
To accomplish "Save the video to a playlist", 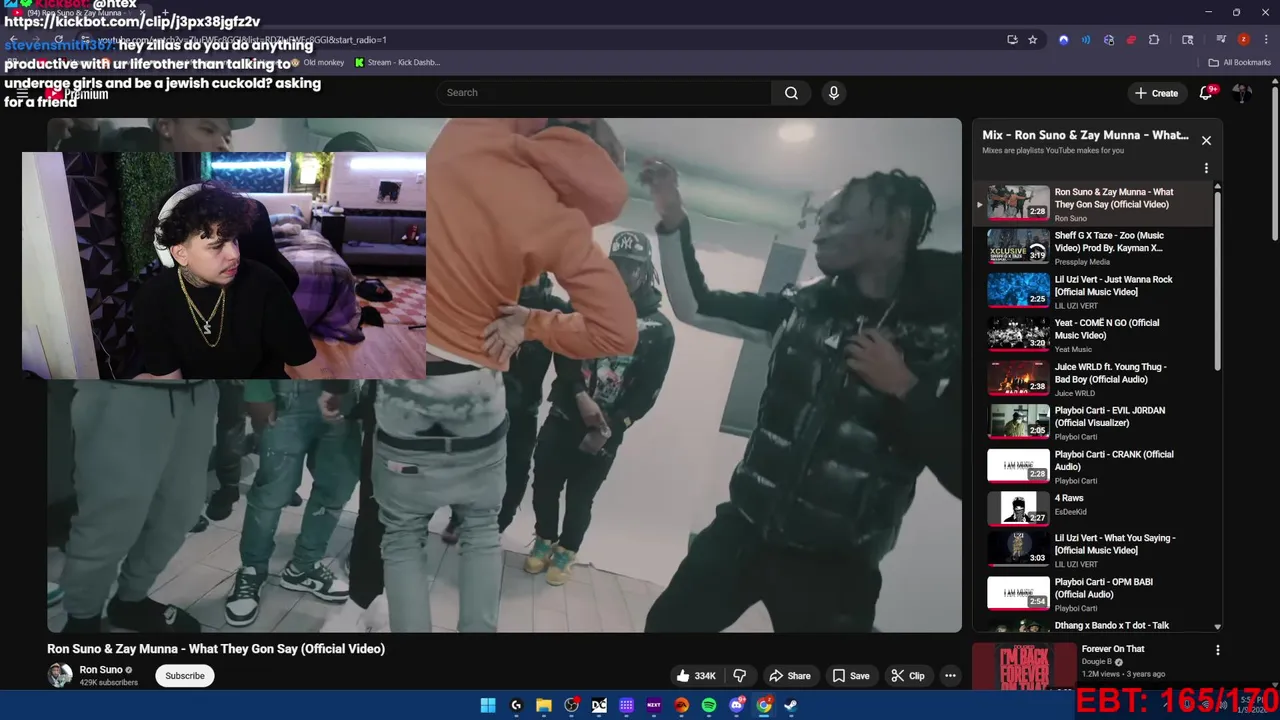I will (x=851, y=676).
